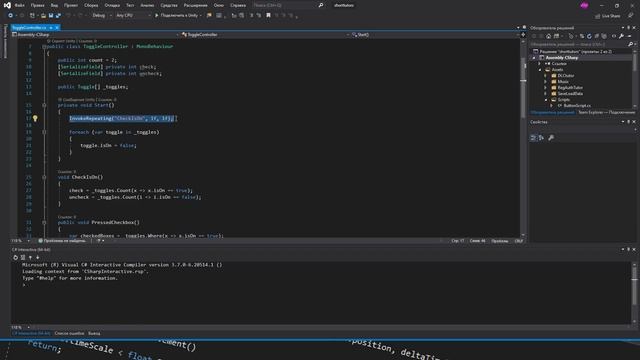This screenshot has width=640, height=360.
Task: Click the bookmark toolbar icon
Action: tap(268, 16)
